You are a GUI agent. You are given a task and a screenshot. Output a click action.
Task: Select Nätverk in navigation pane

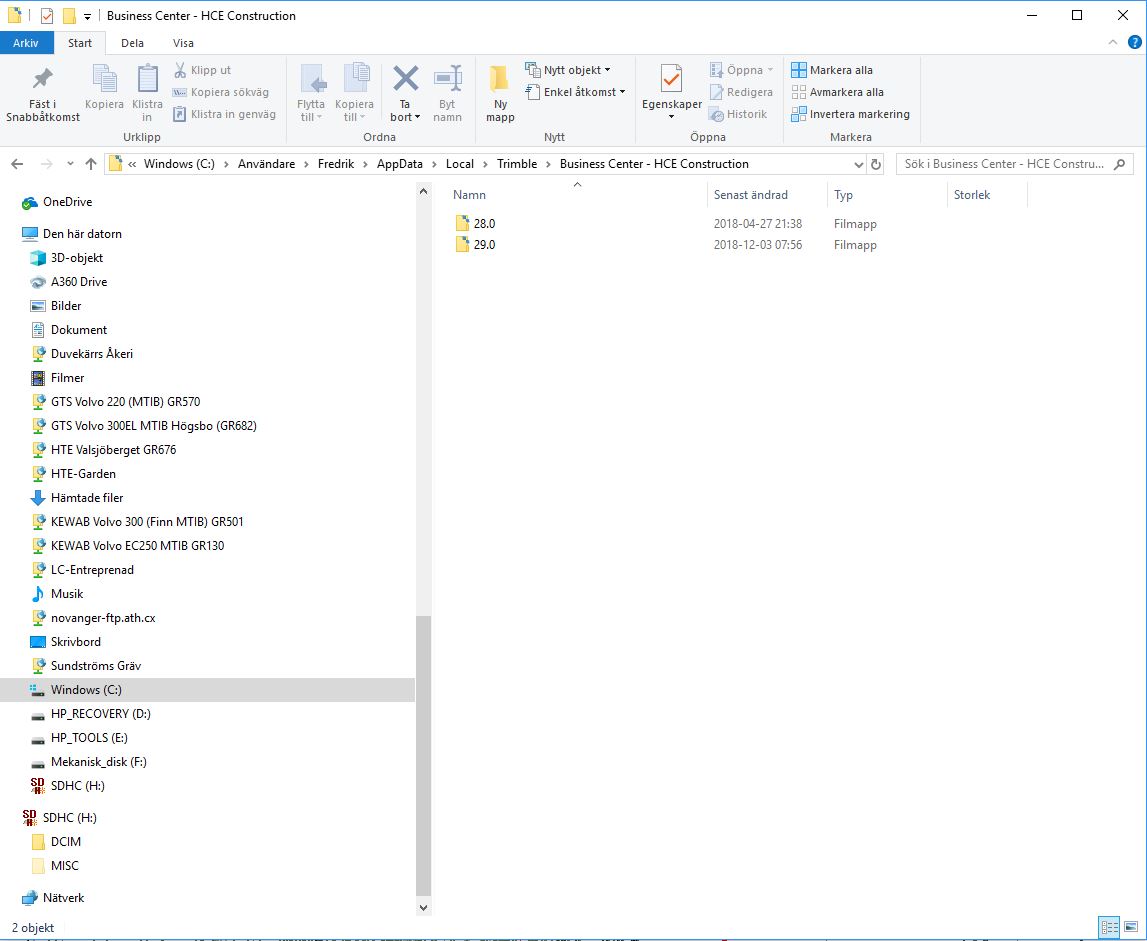point(53,898)
